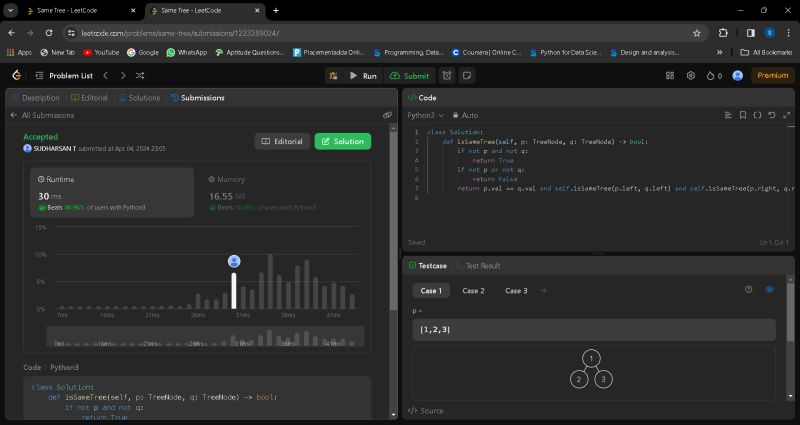Click the LeetCode logo icon
Viewport: 800px width, 425px height.
(x=16, y=75)
